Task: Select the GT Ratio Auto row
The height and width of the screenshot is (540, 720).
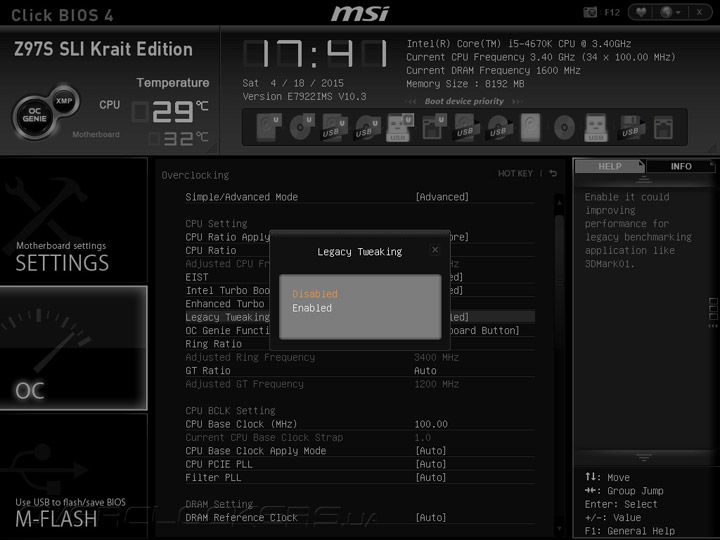Action: tap(360, 371)
